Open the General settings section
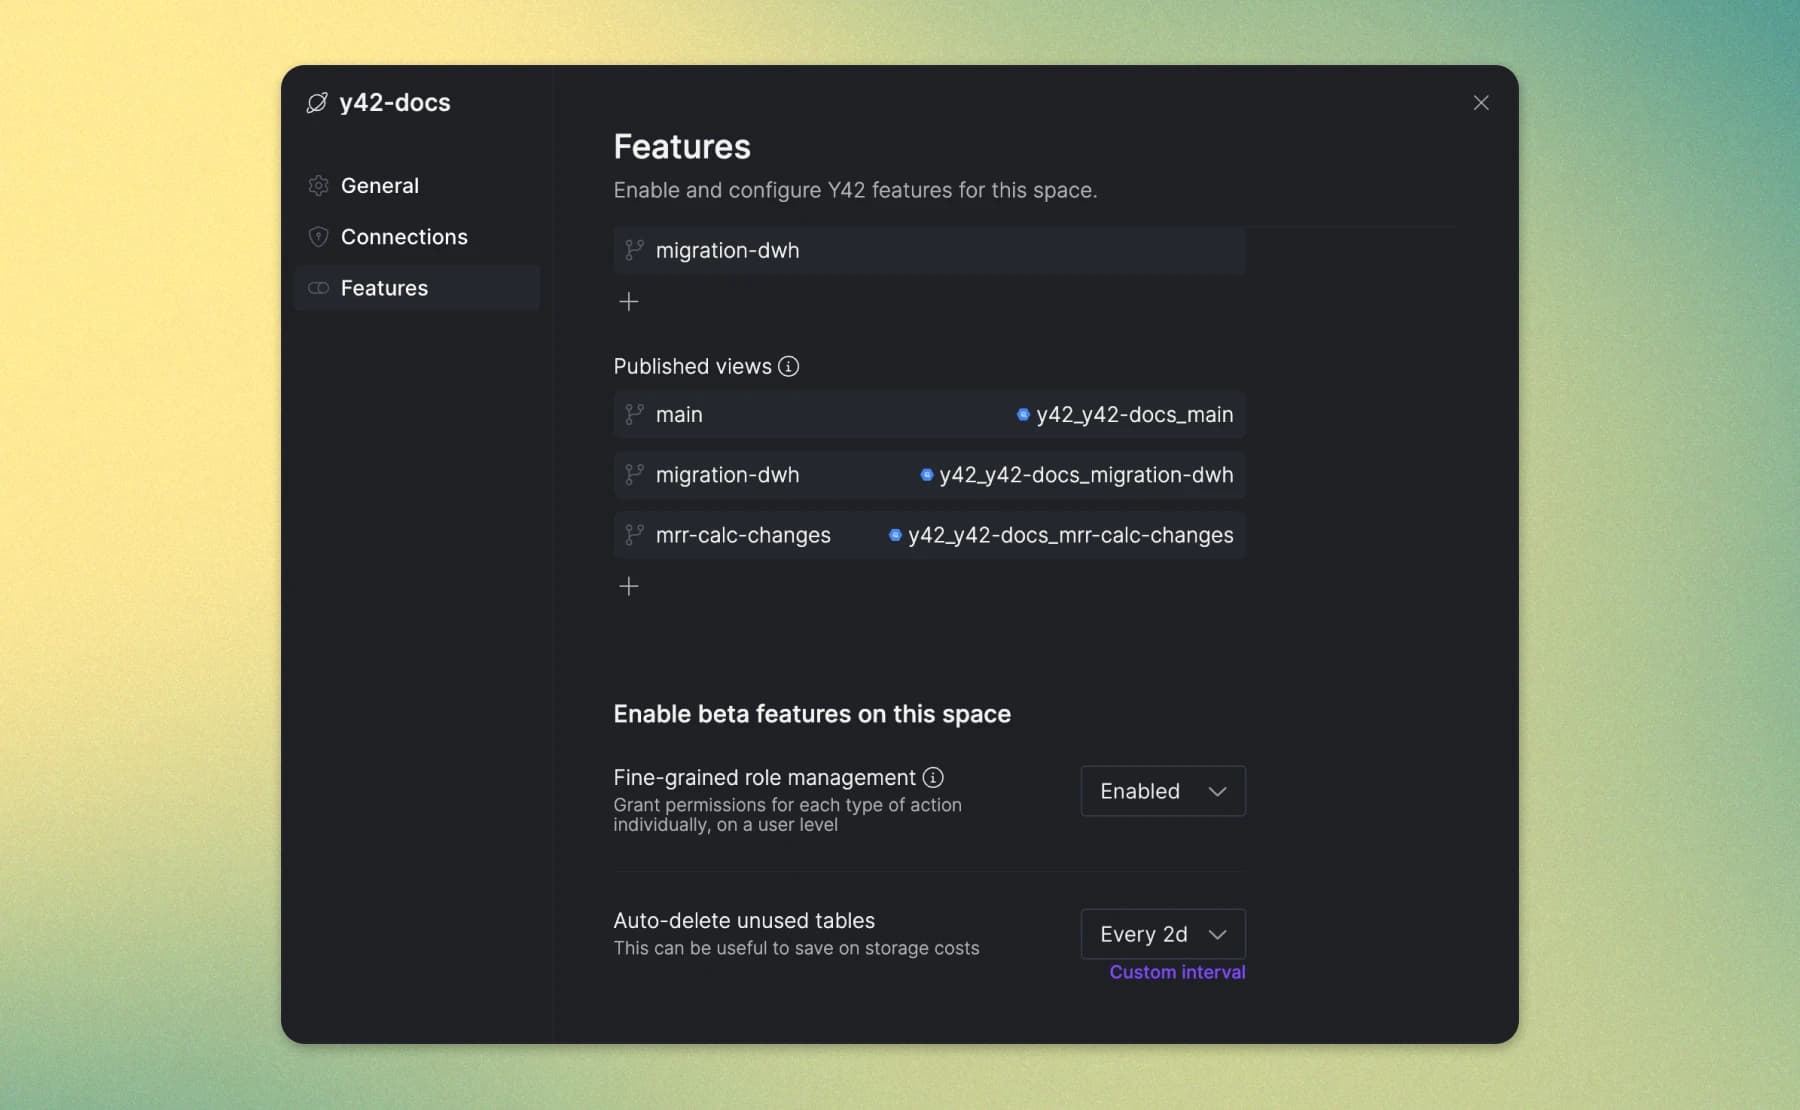Image resolution: width=1800 pixels, height=1110 pixels. pos(418,186)
